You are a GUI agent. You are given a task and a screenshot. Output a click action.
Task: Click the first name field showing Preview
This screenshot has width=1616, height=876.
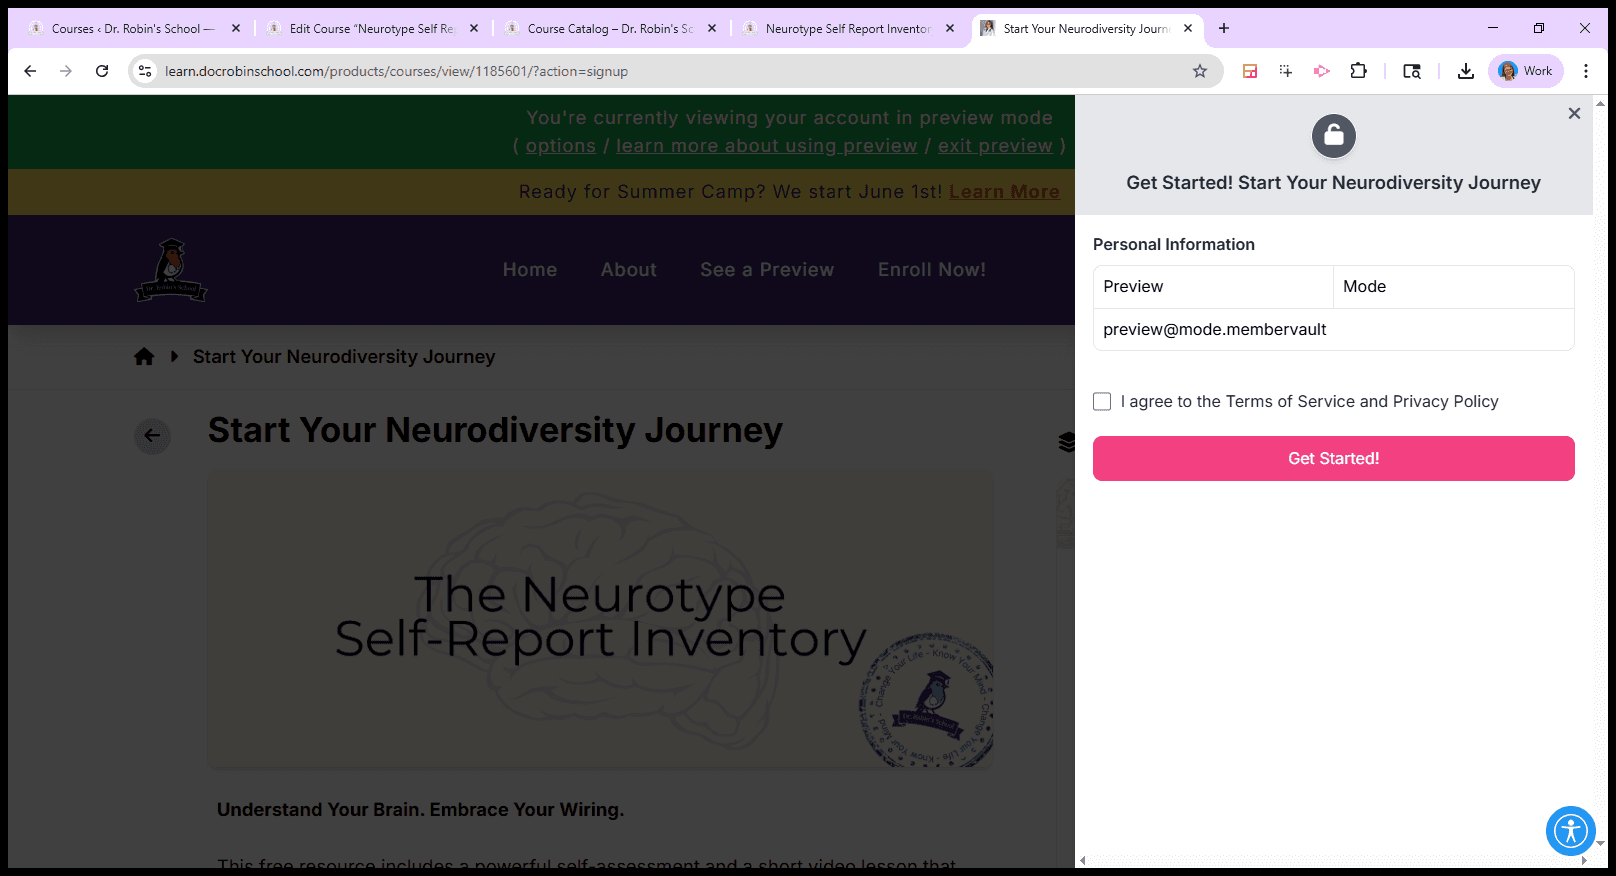coord(1213,287)
